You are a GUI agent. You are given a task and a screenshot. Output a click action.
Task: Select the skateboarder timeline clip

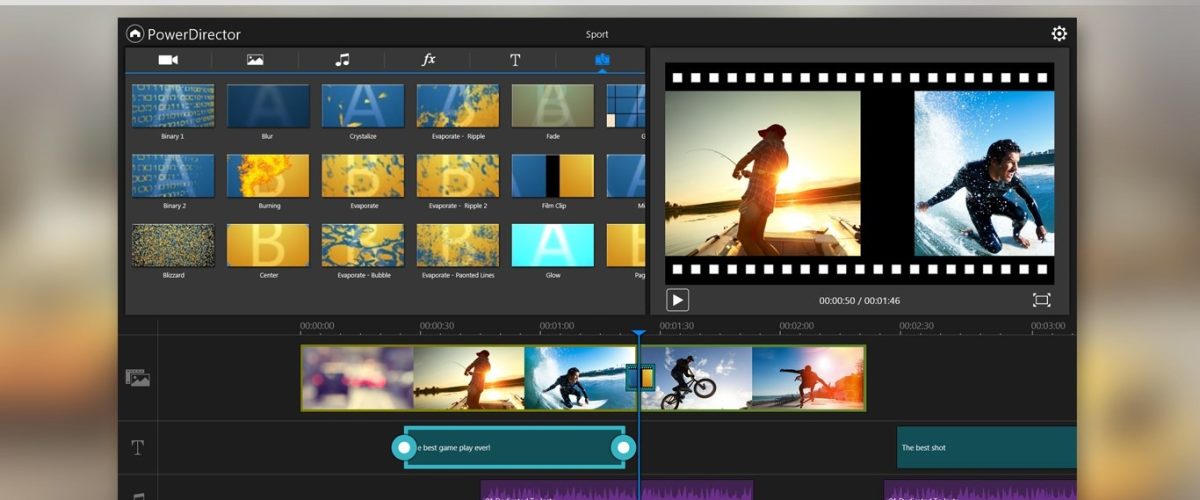click(x=808, y=378)
